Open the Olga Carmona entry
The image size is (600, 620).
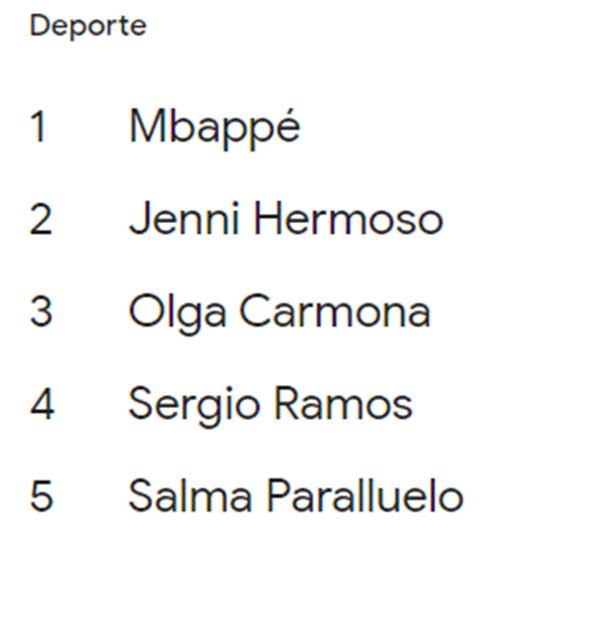click(279, 312)
